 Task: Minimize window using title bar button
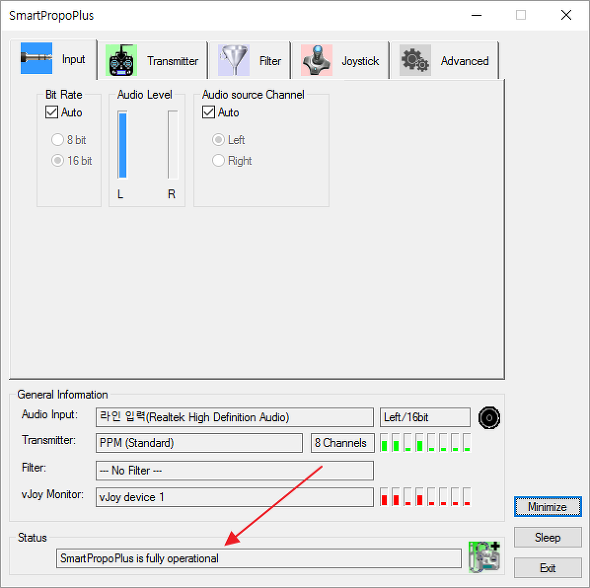pos(477,15)
